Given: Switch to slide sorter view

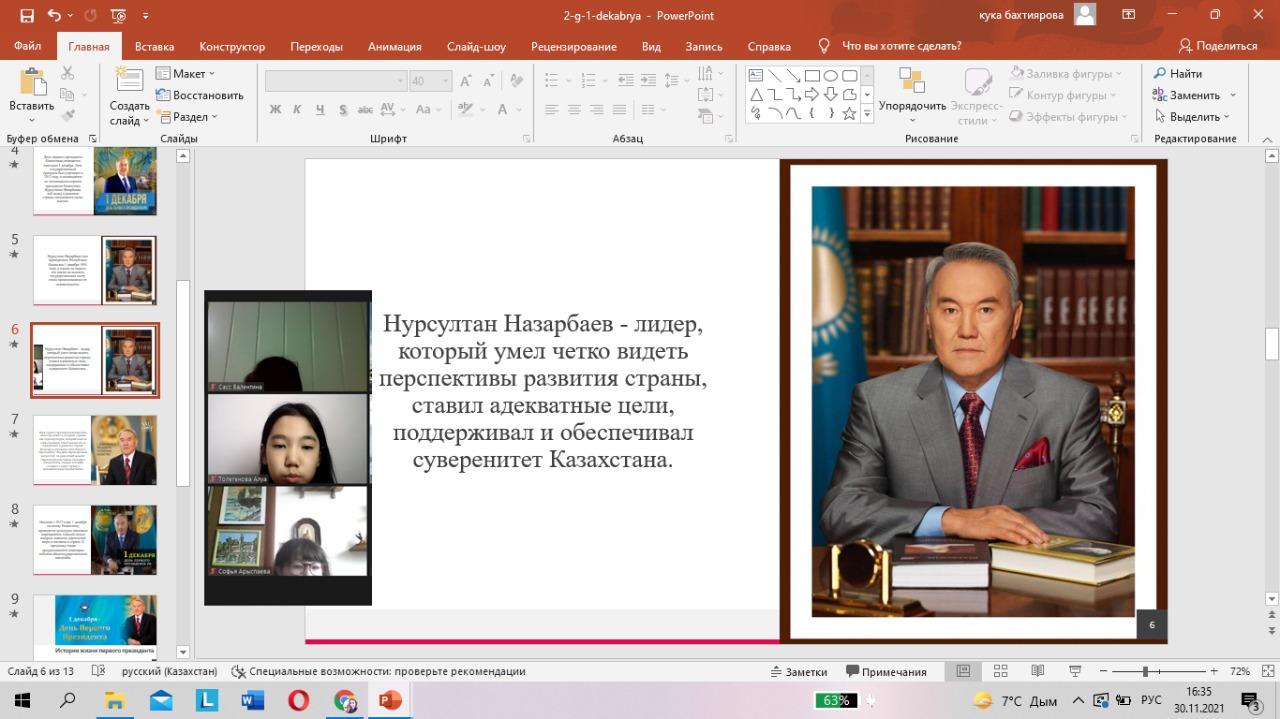Looking at the screenshot, I should pos(1001,672).
